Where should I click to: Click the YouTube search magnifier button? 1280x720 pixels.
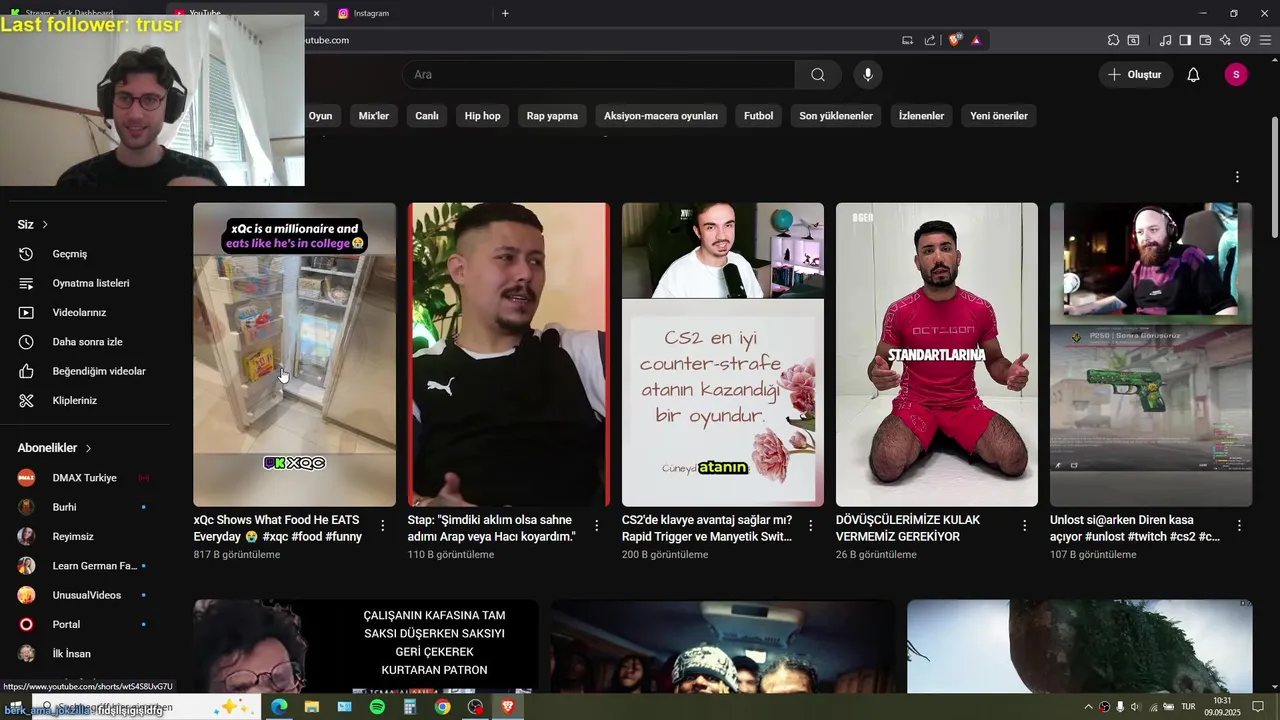[818, 75]
